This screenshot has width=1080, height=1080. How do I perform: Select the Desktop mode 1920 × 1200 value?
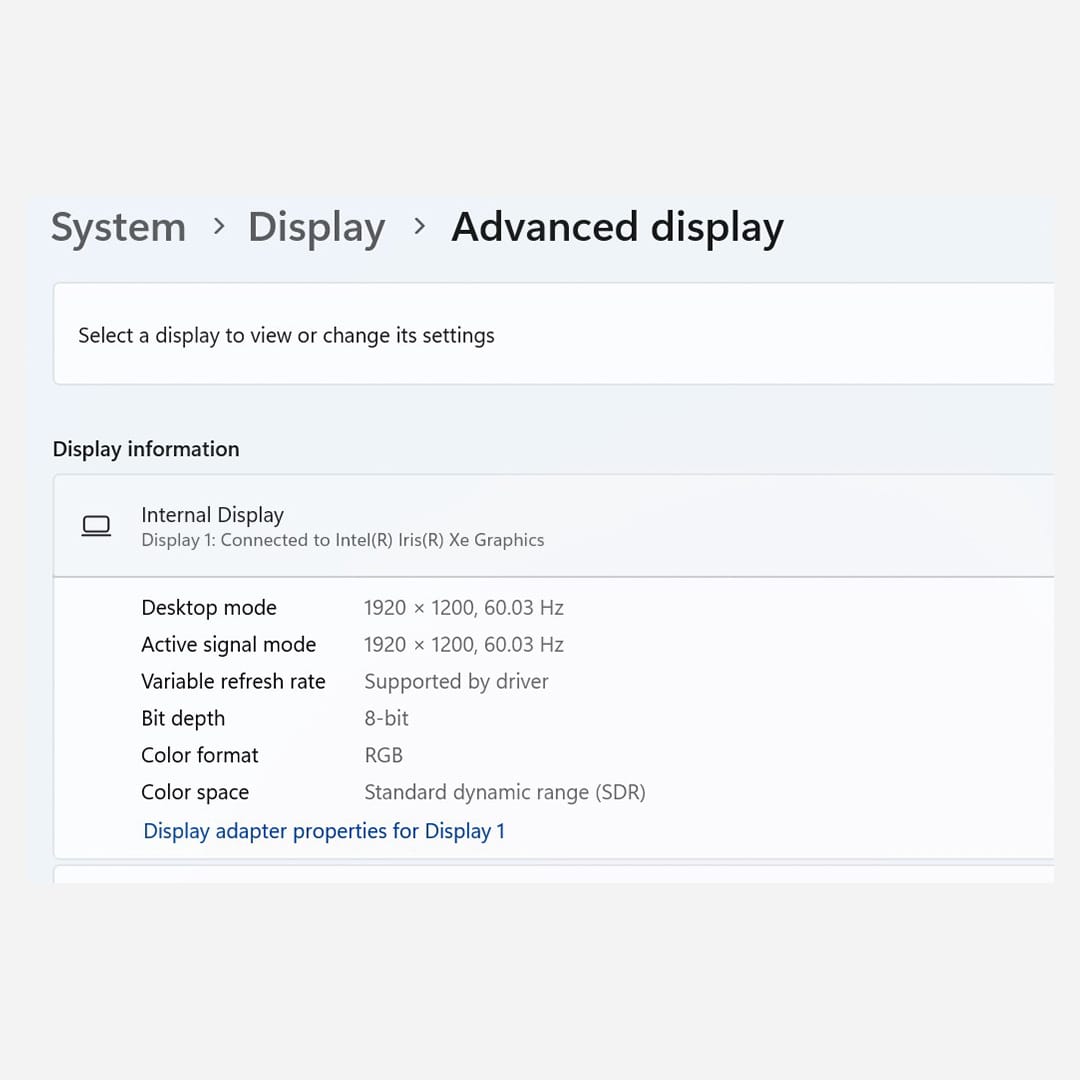coord(463,608)
